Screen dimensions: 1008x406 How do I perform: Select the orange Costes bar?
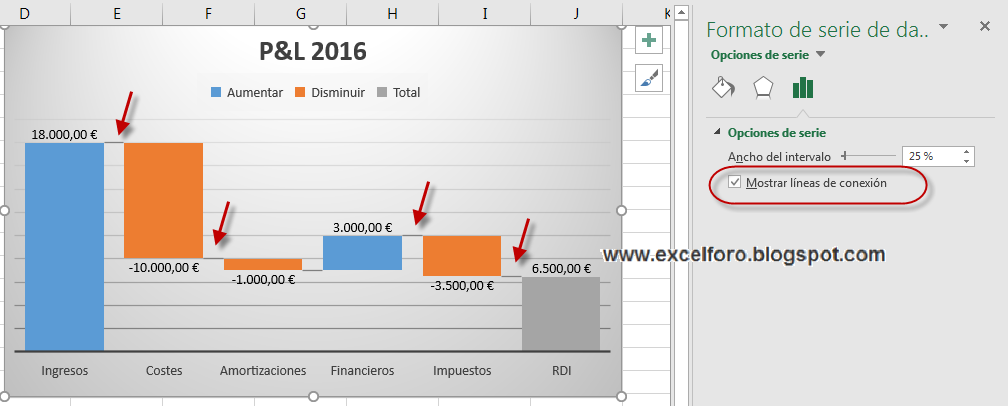[x=163, y=200]
